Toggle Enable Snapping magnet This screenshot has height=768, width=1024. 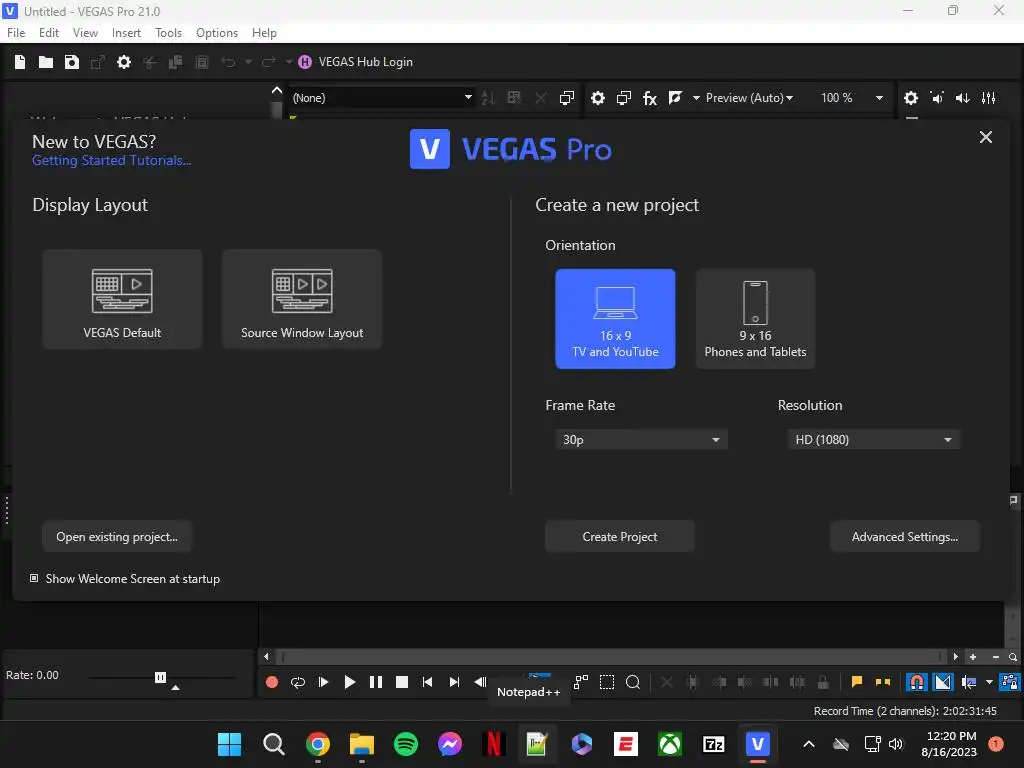click(x=917, y=682)
